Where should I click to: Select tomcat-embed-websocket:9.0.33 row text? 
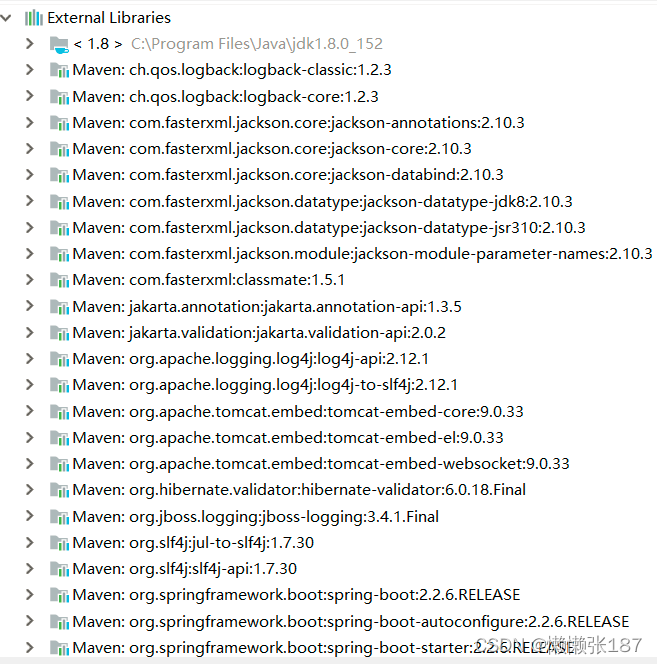(321, 464)
